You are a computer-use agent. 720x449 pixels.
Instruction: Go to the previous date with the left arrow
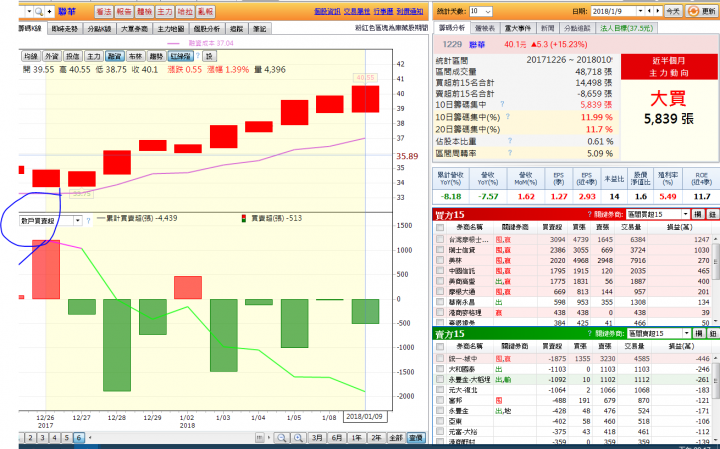(649, 11)
